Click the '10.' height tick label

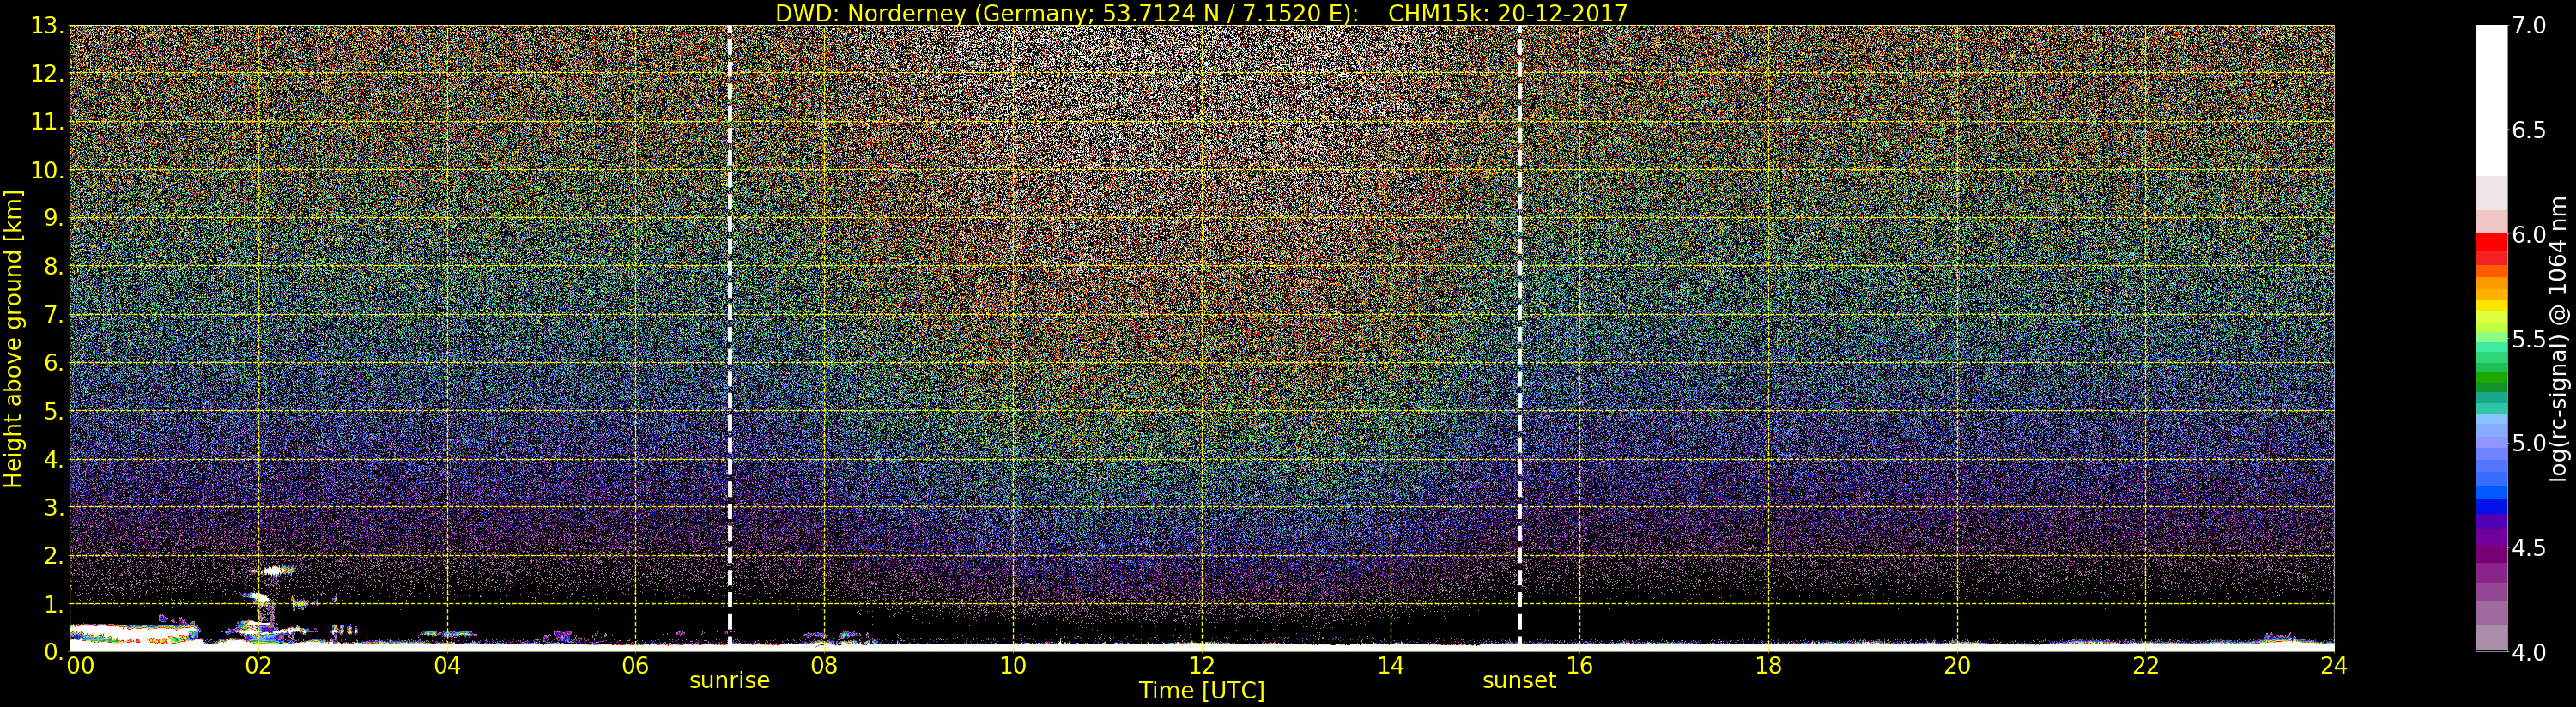coord(47,170)
